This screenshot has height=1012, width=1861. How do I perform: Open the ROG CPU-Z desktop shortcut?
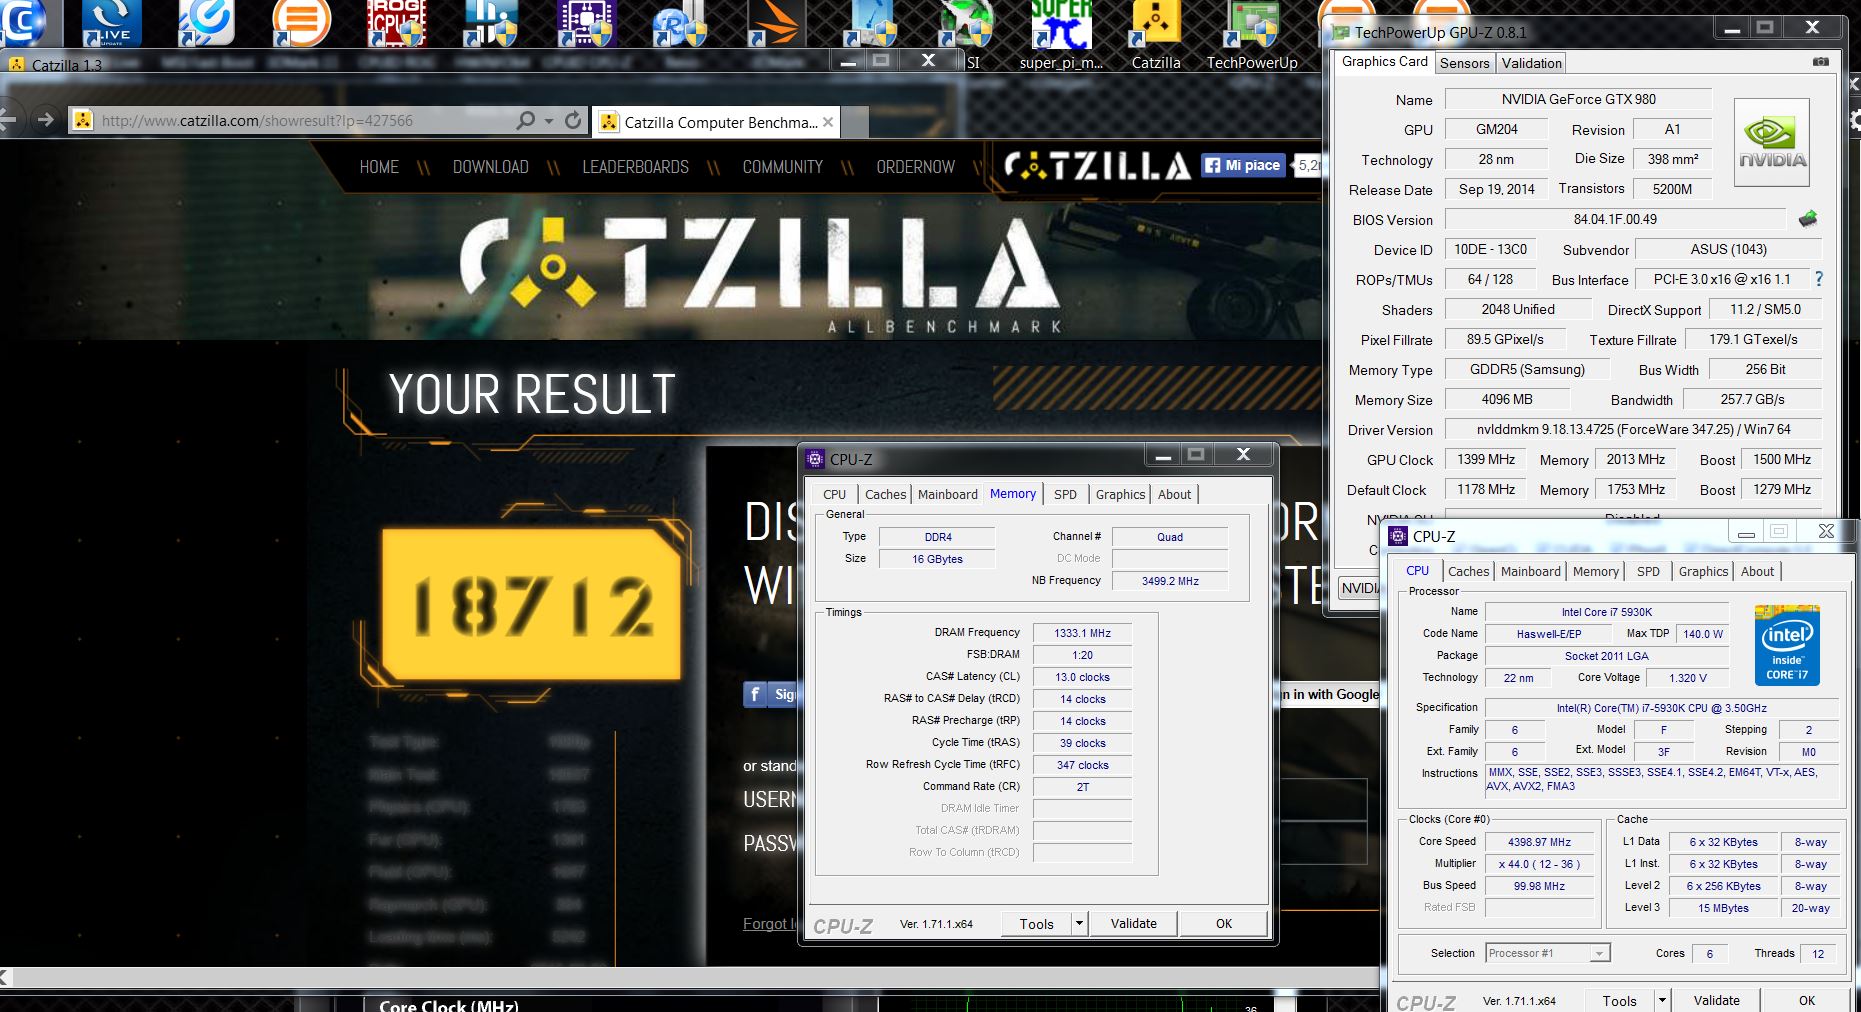398,23
